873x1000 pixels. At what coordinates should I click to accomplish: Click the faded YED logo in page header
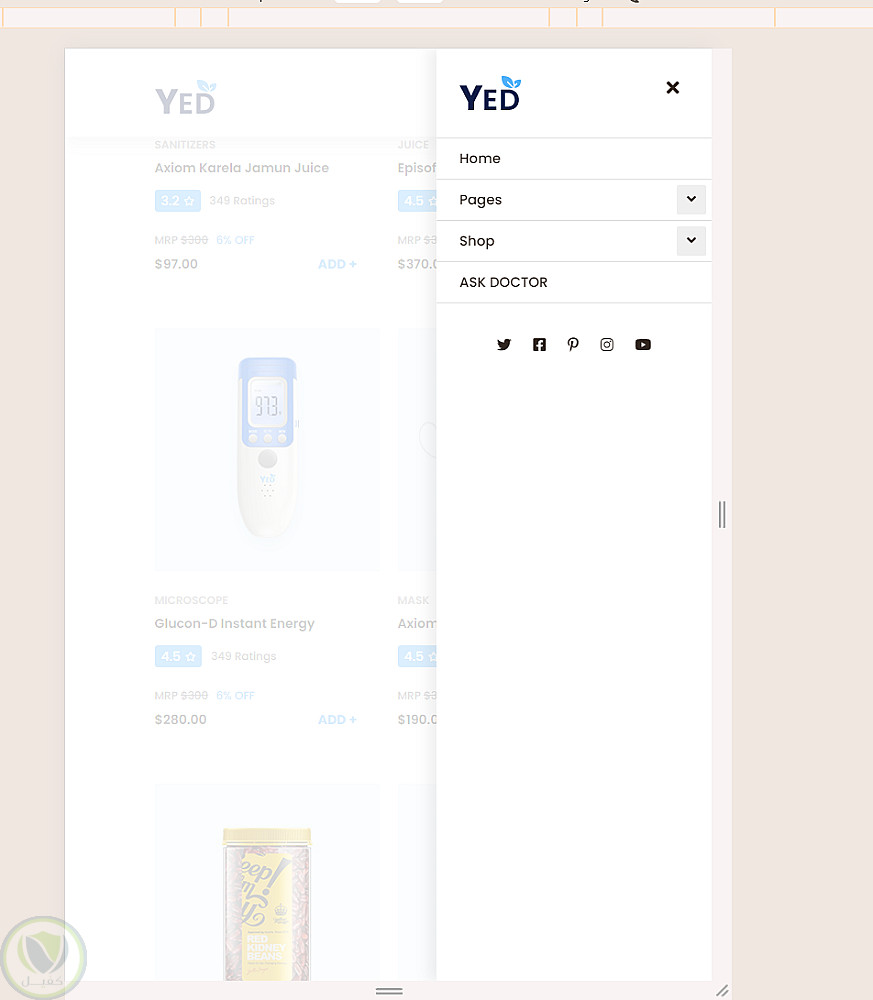[x=186, y=98]
